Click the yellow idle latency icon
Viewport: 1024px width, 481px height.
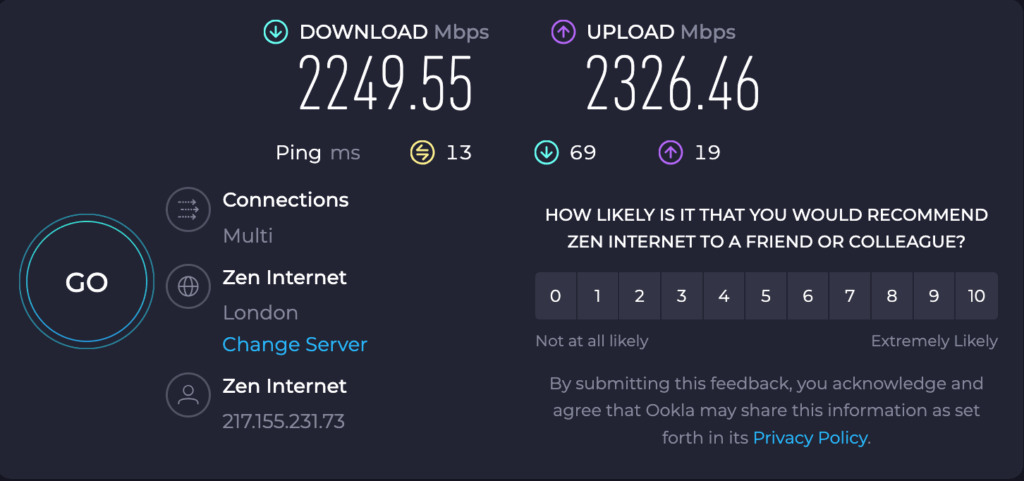pos(422,153)
